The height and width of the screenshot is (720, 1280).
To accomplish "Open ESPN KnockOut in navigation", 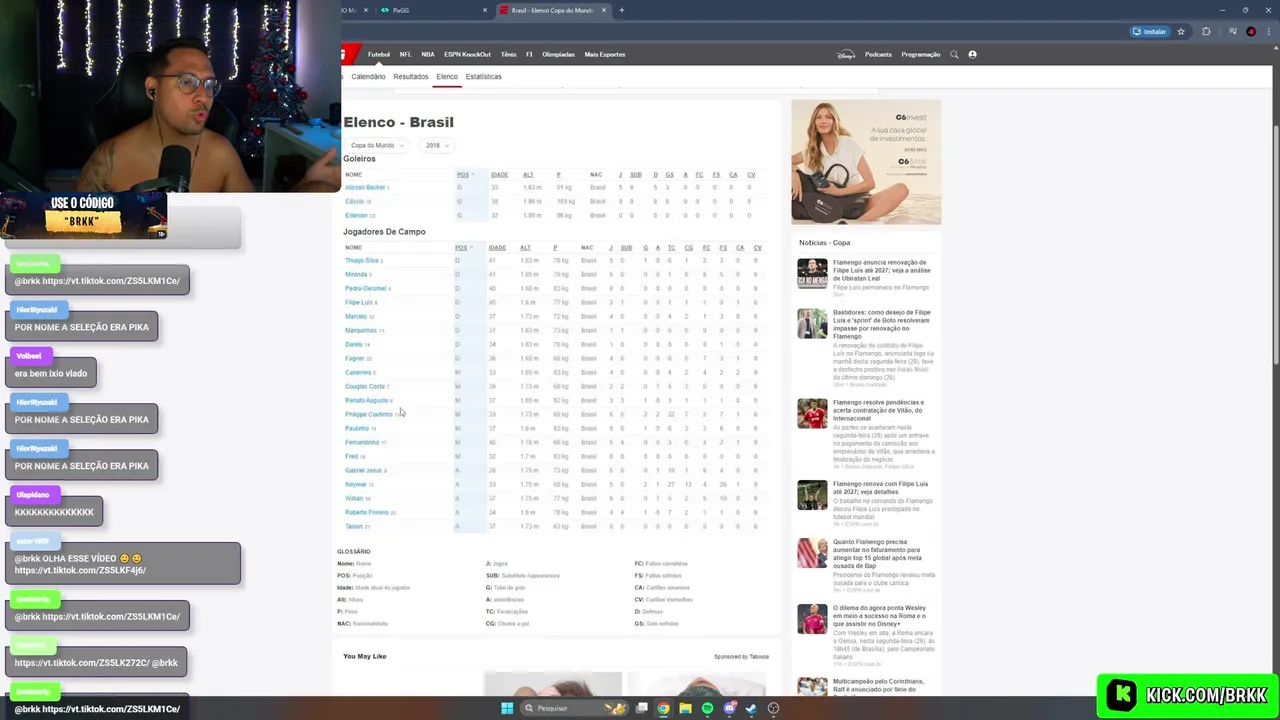I will pos(467,54).
